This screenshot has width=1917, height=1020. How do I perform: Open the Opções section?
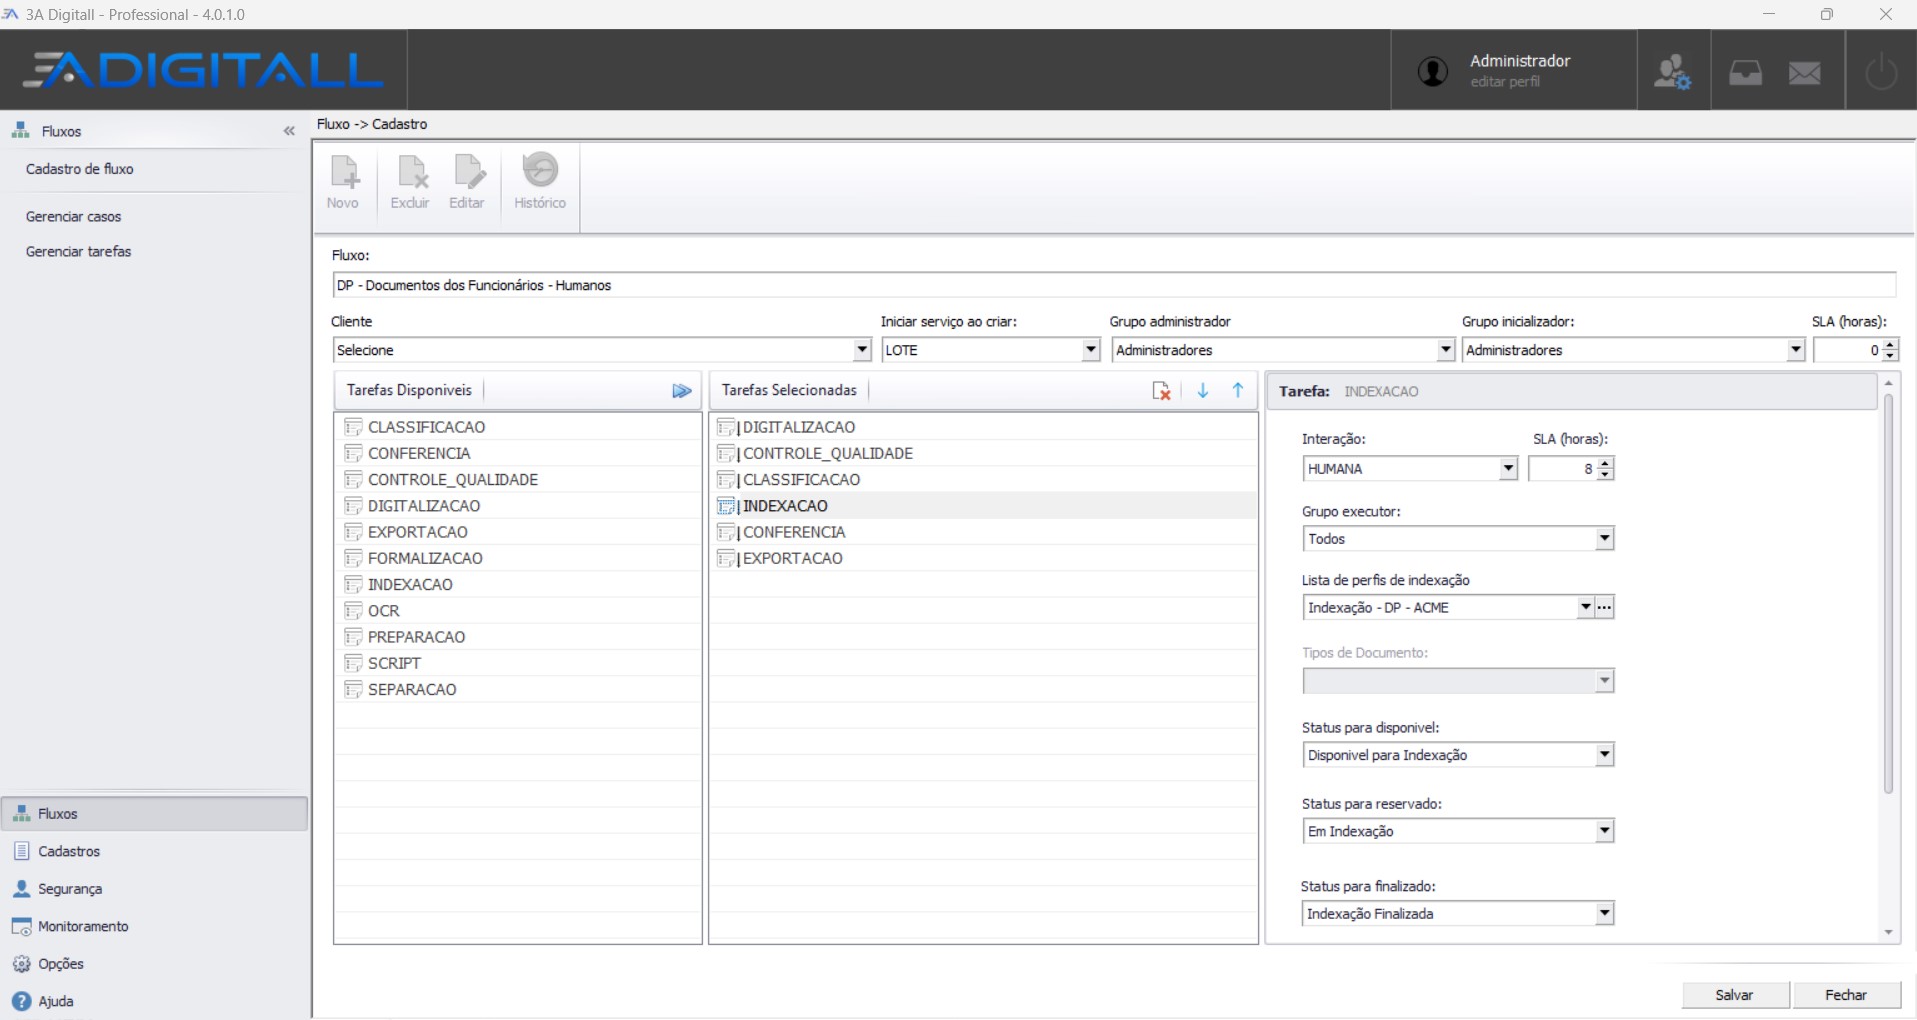tap(154, 964)
